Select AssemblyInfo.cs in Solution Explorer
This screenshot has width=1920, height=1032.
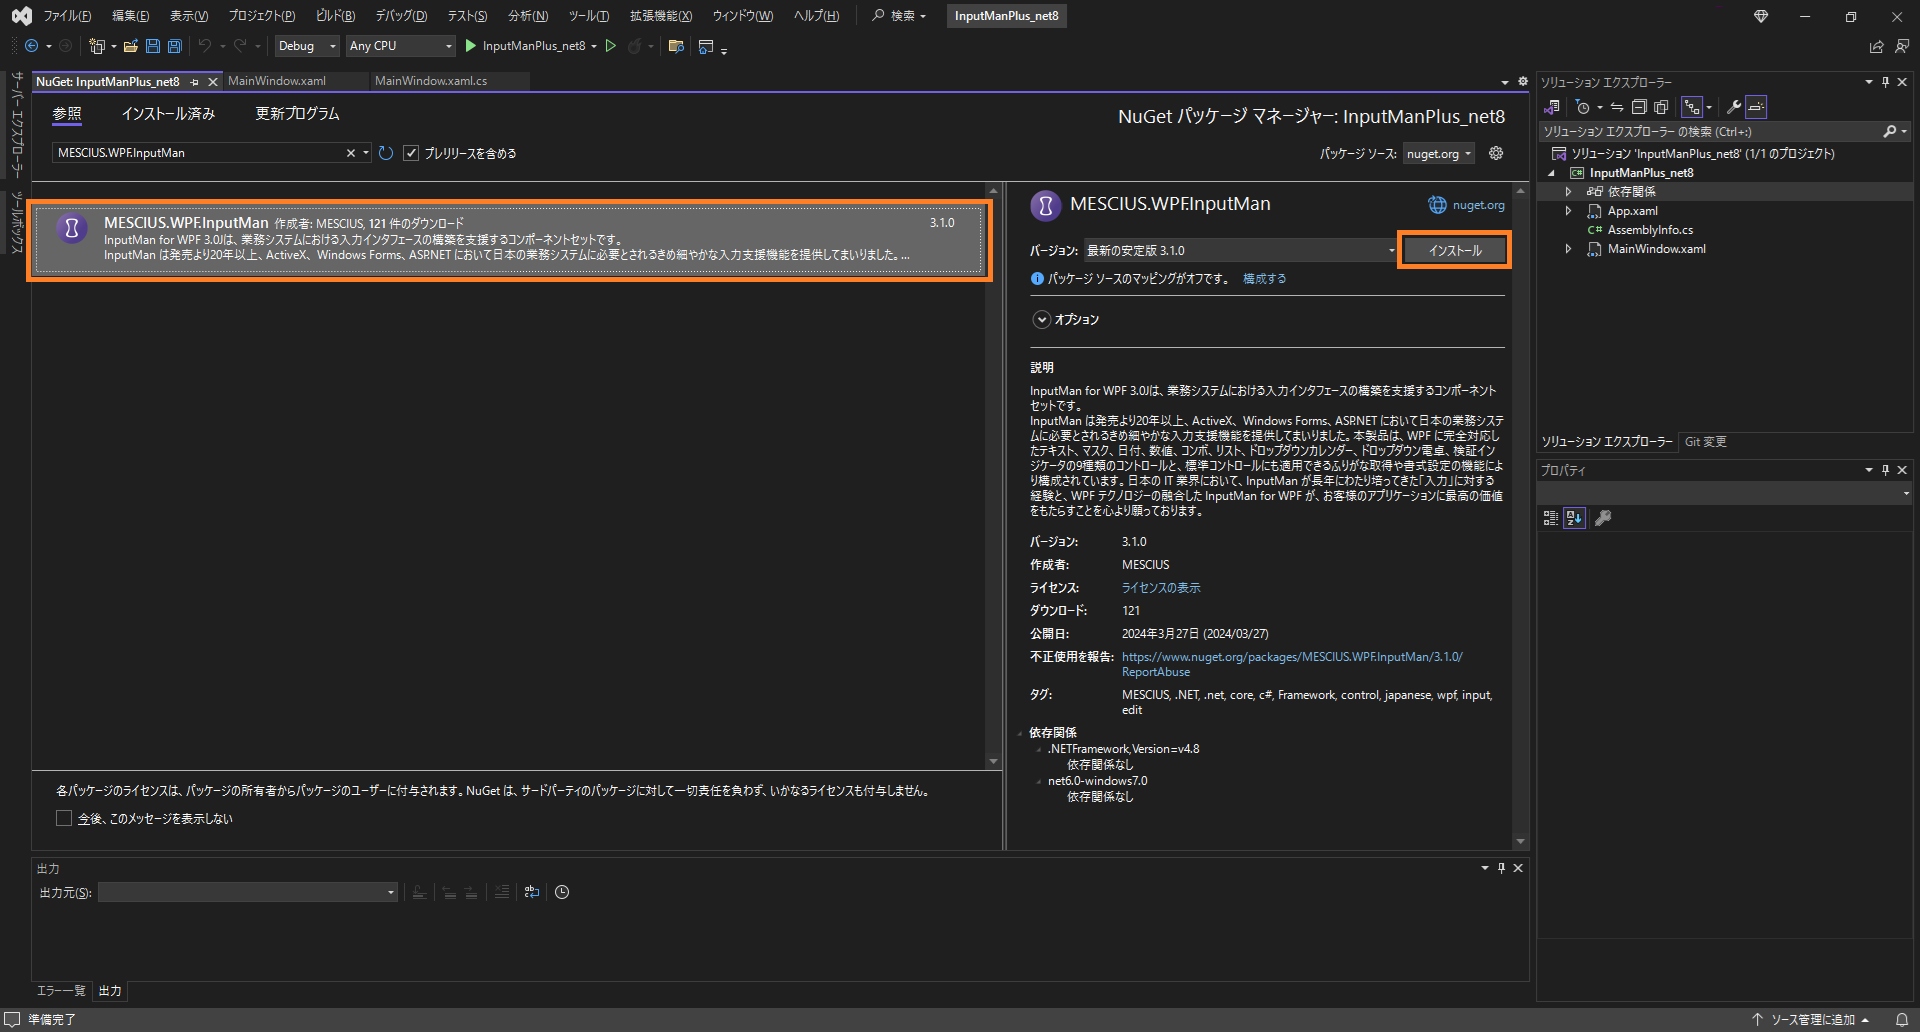[x=1650, y=230]
